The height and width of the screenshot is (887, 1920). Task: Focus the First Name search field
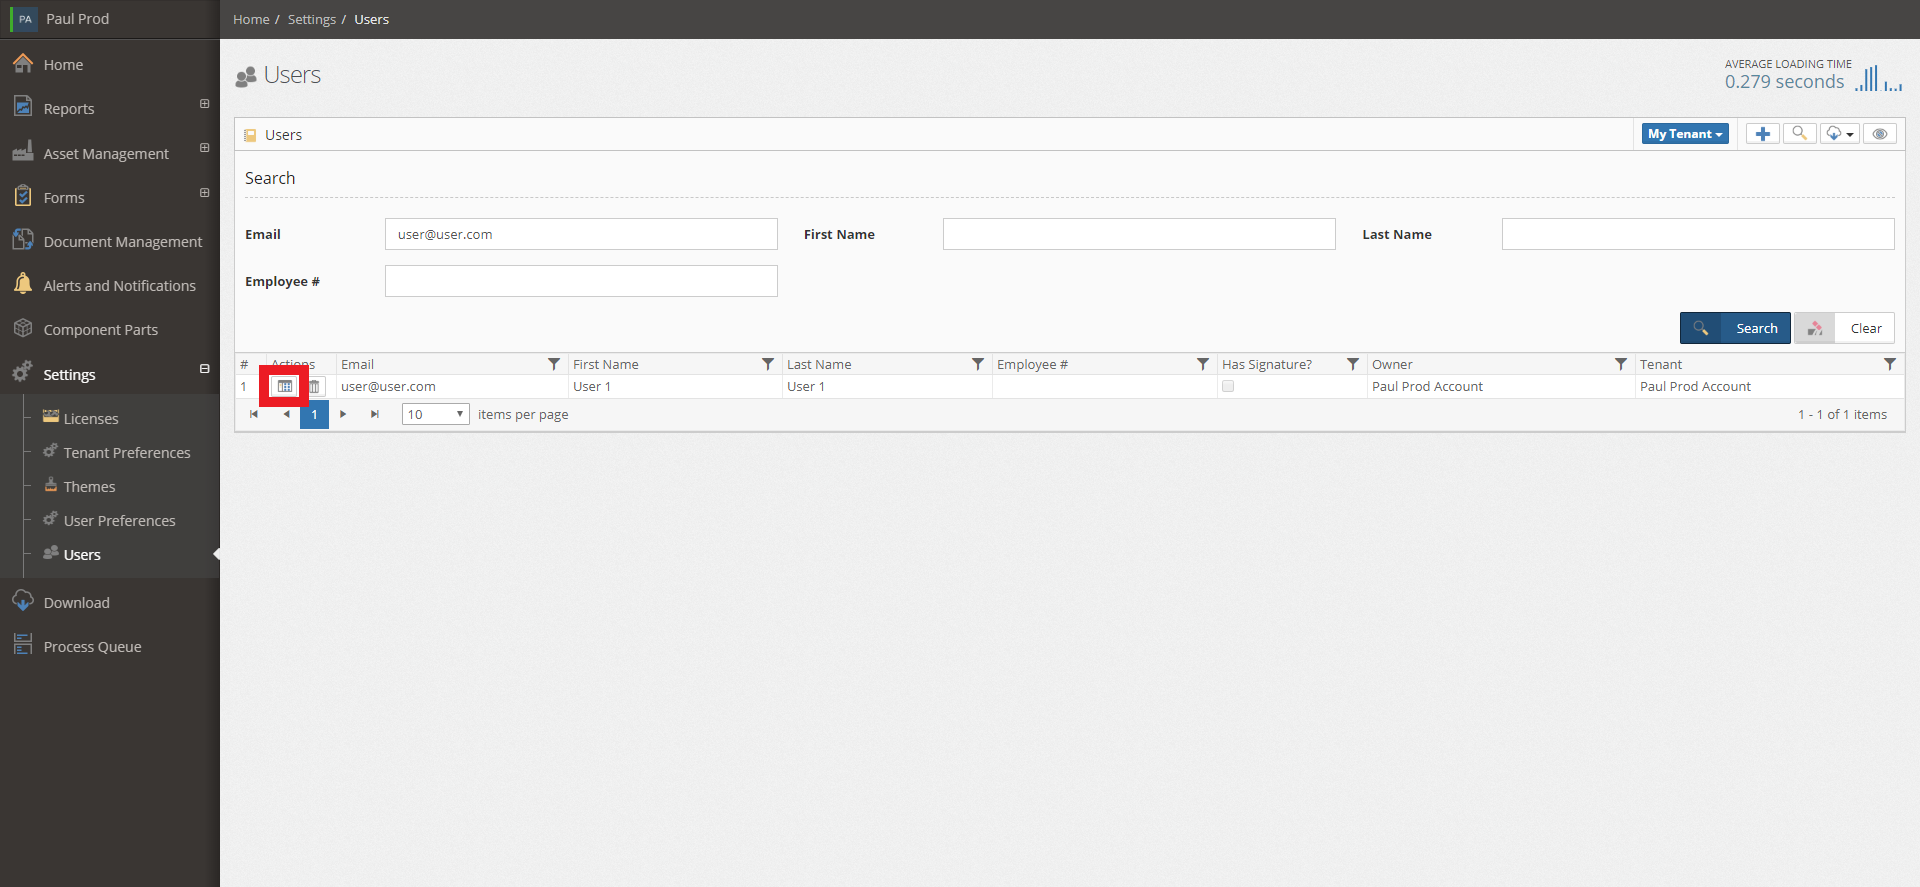tap(1139, 234)
